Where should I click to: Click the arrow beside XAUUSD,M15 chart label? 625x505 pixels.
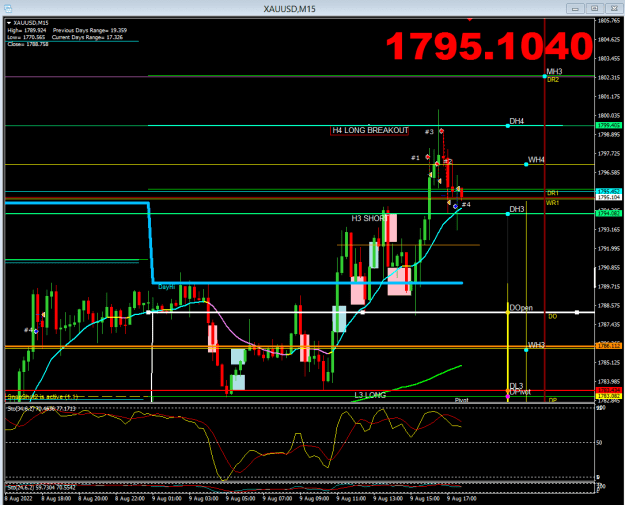pyautogui.click(x=9, y=23)
